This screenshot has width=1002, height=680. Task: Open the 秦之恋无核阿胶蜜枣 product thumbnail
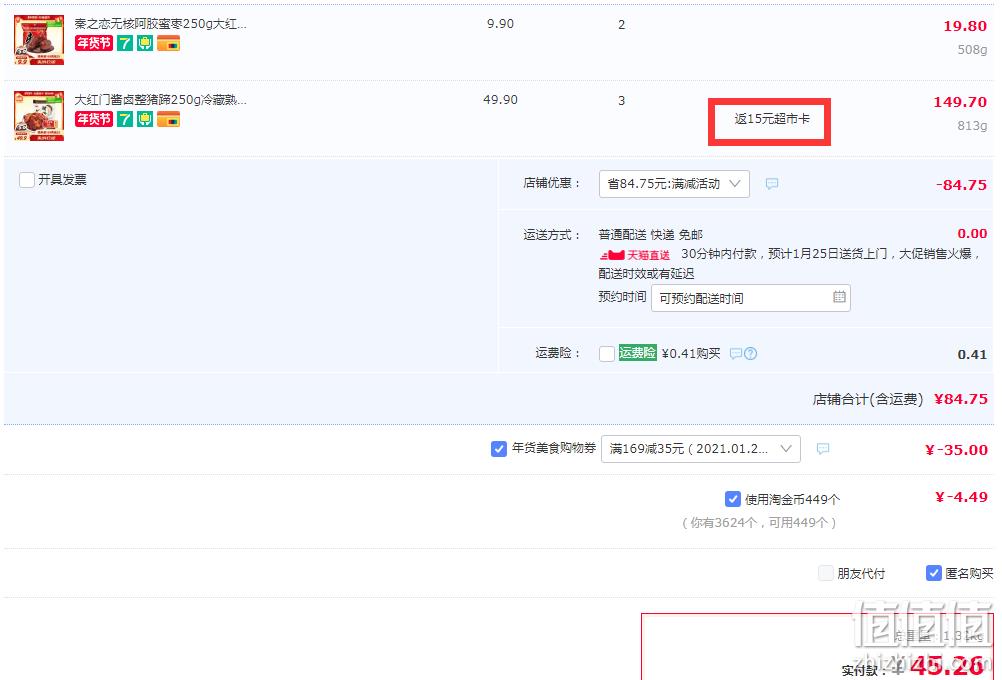[x=39, y=40]
